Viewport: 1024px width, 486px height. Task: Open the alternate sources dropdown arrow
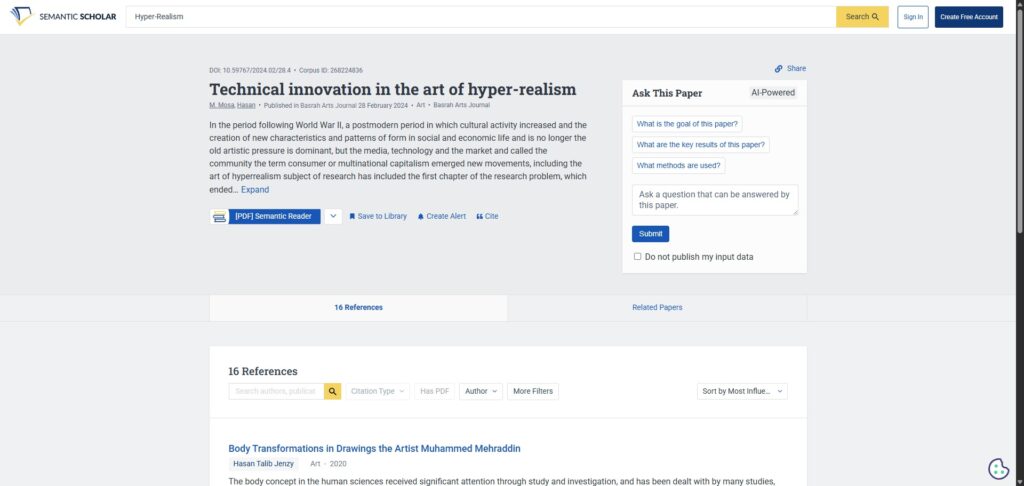click(x=333, y=216)
